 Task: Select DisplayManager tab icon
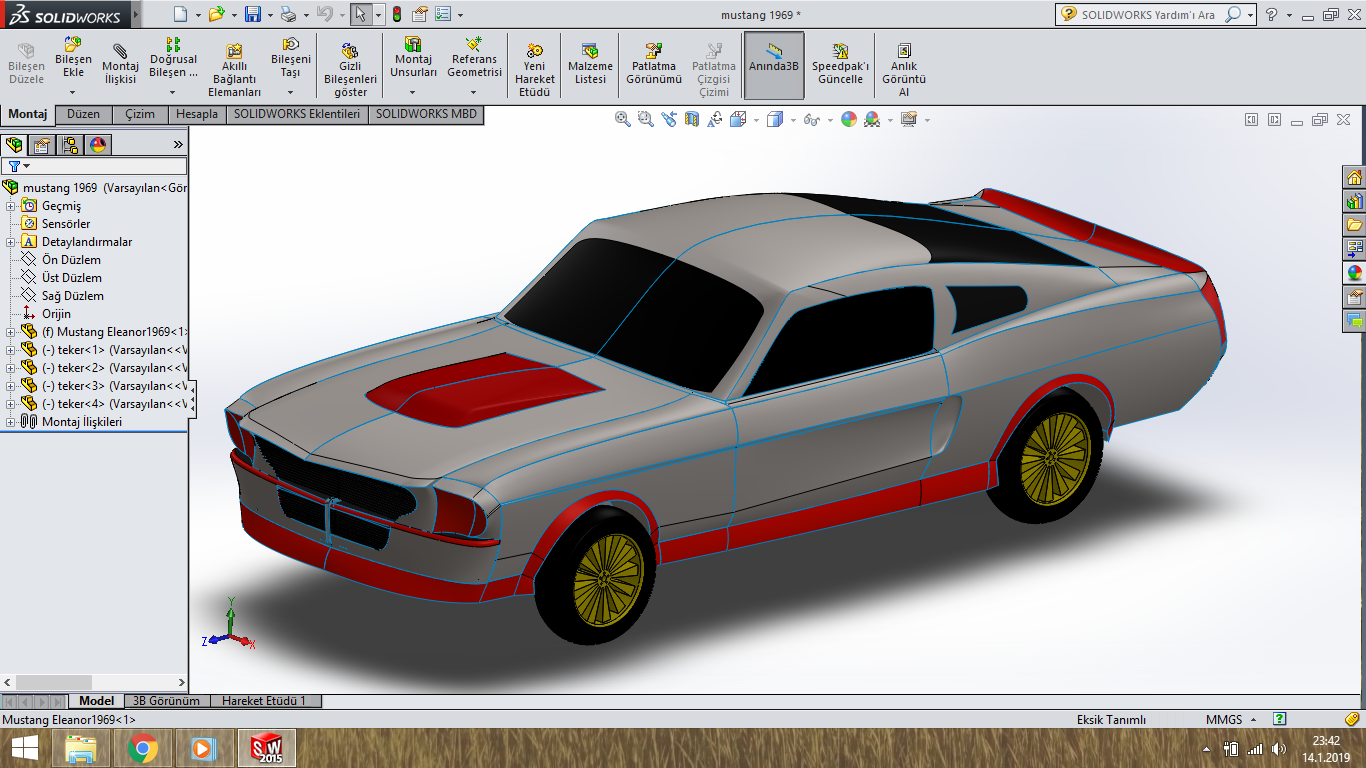point(97,145)
